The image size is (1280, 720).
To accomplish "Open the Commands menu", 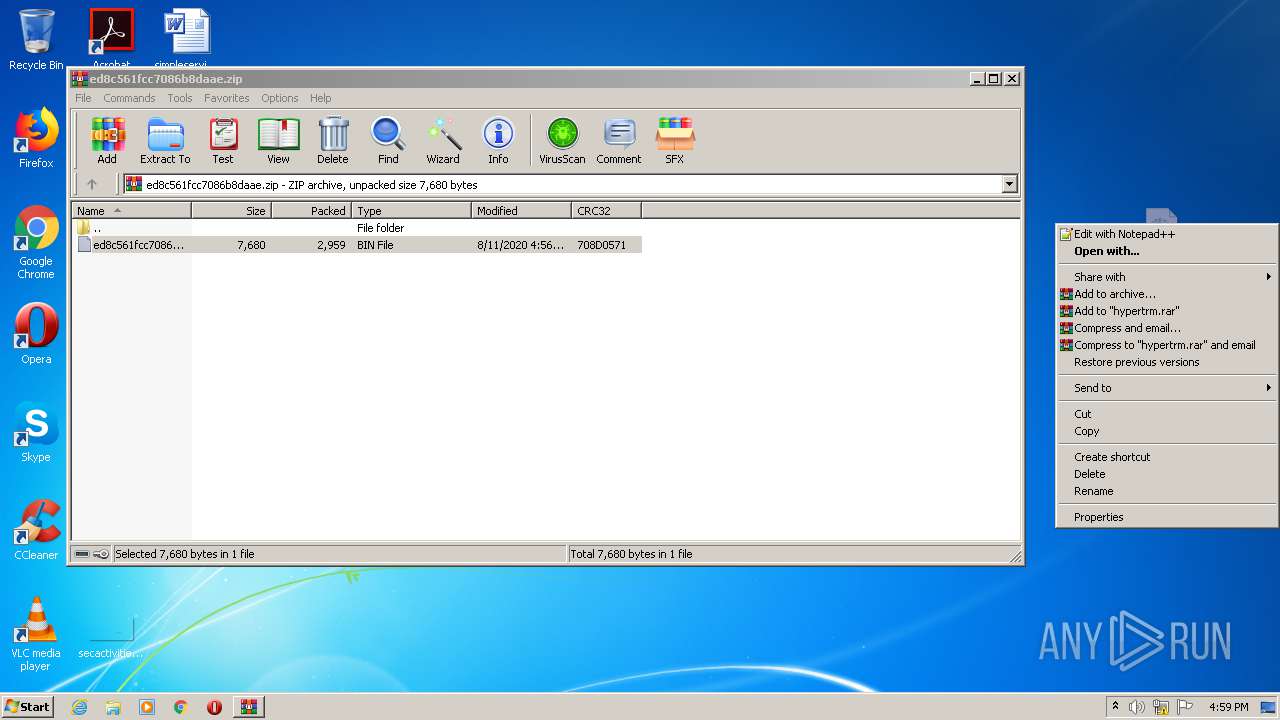I will point(129,98).
